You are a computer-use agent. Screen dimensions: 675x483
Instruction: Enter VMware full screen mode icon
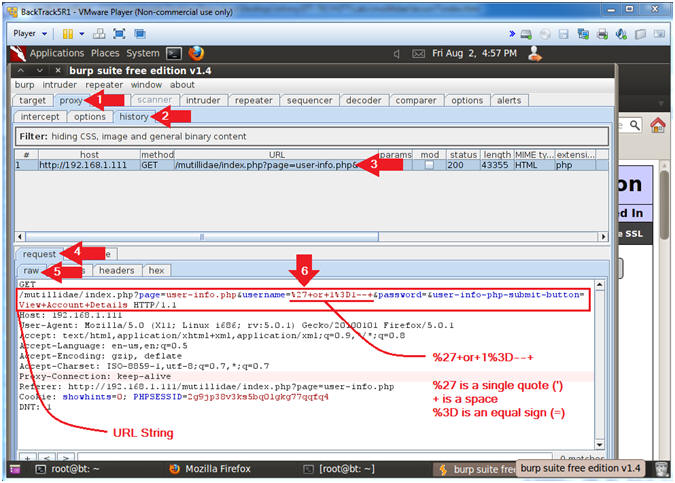click(x=119, y=34)
